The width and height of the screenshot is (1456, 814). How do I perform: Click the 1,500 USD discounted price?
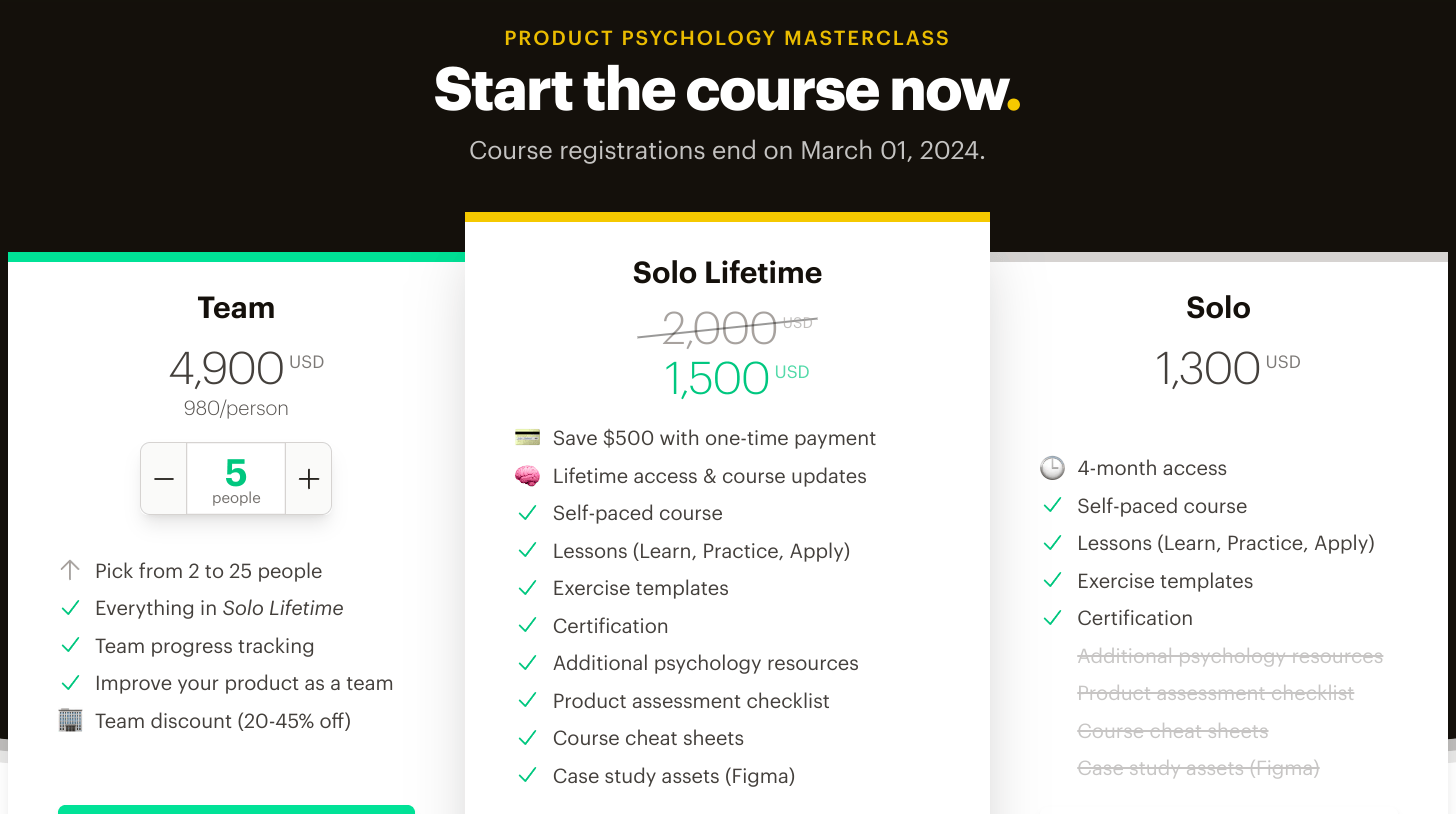point(717,379)
